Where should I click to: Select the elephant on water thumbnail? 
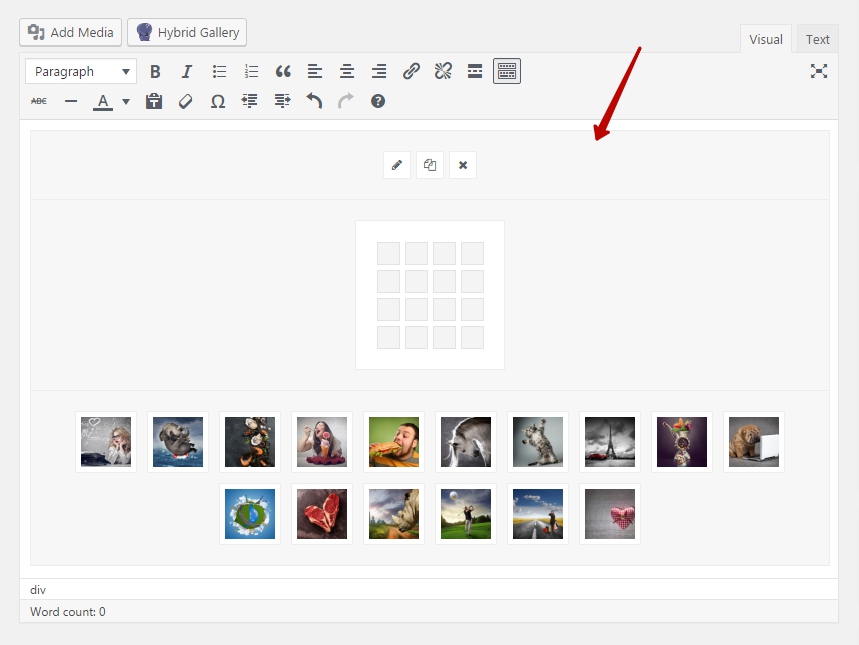click(x=178, y=442)
